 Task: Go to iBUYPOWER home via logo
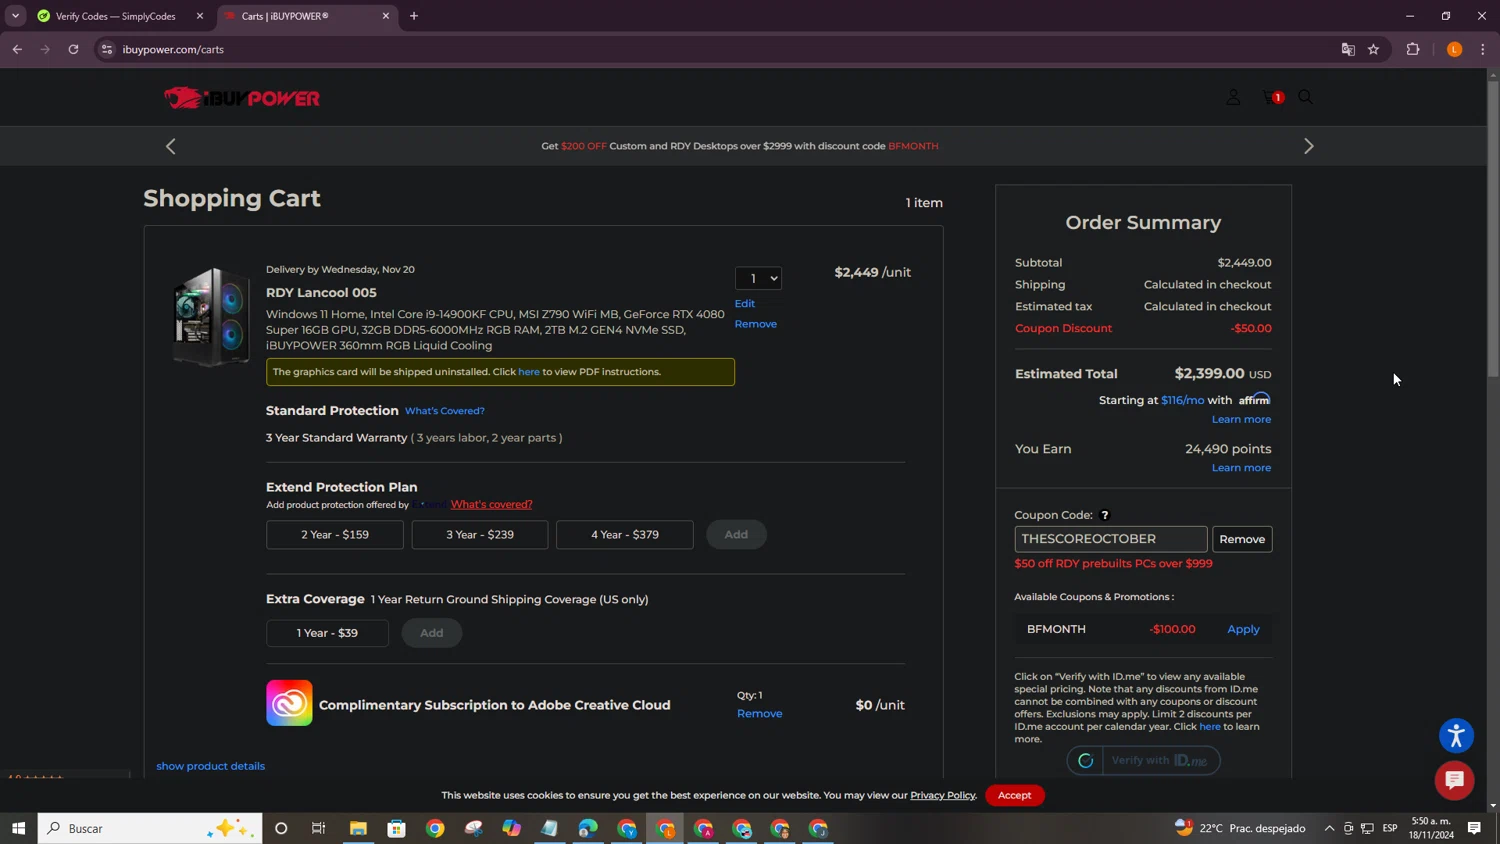click(242, 98)
